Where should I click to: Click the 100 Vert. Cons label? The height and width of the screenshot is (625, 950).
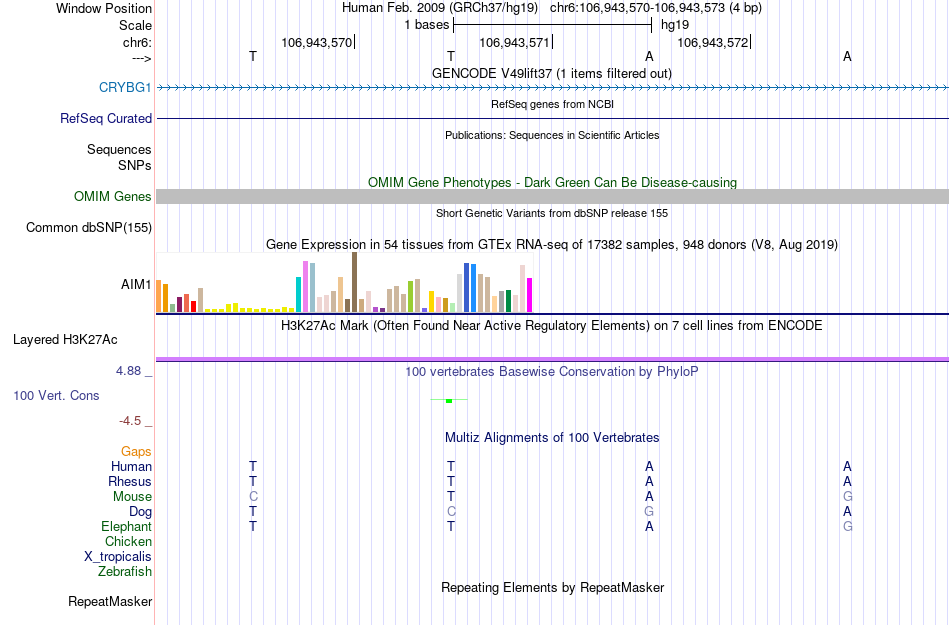pyautogui.click(x=56, y=395)
